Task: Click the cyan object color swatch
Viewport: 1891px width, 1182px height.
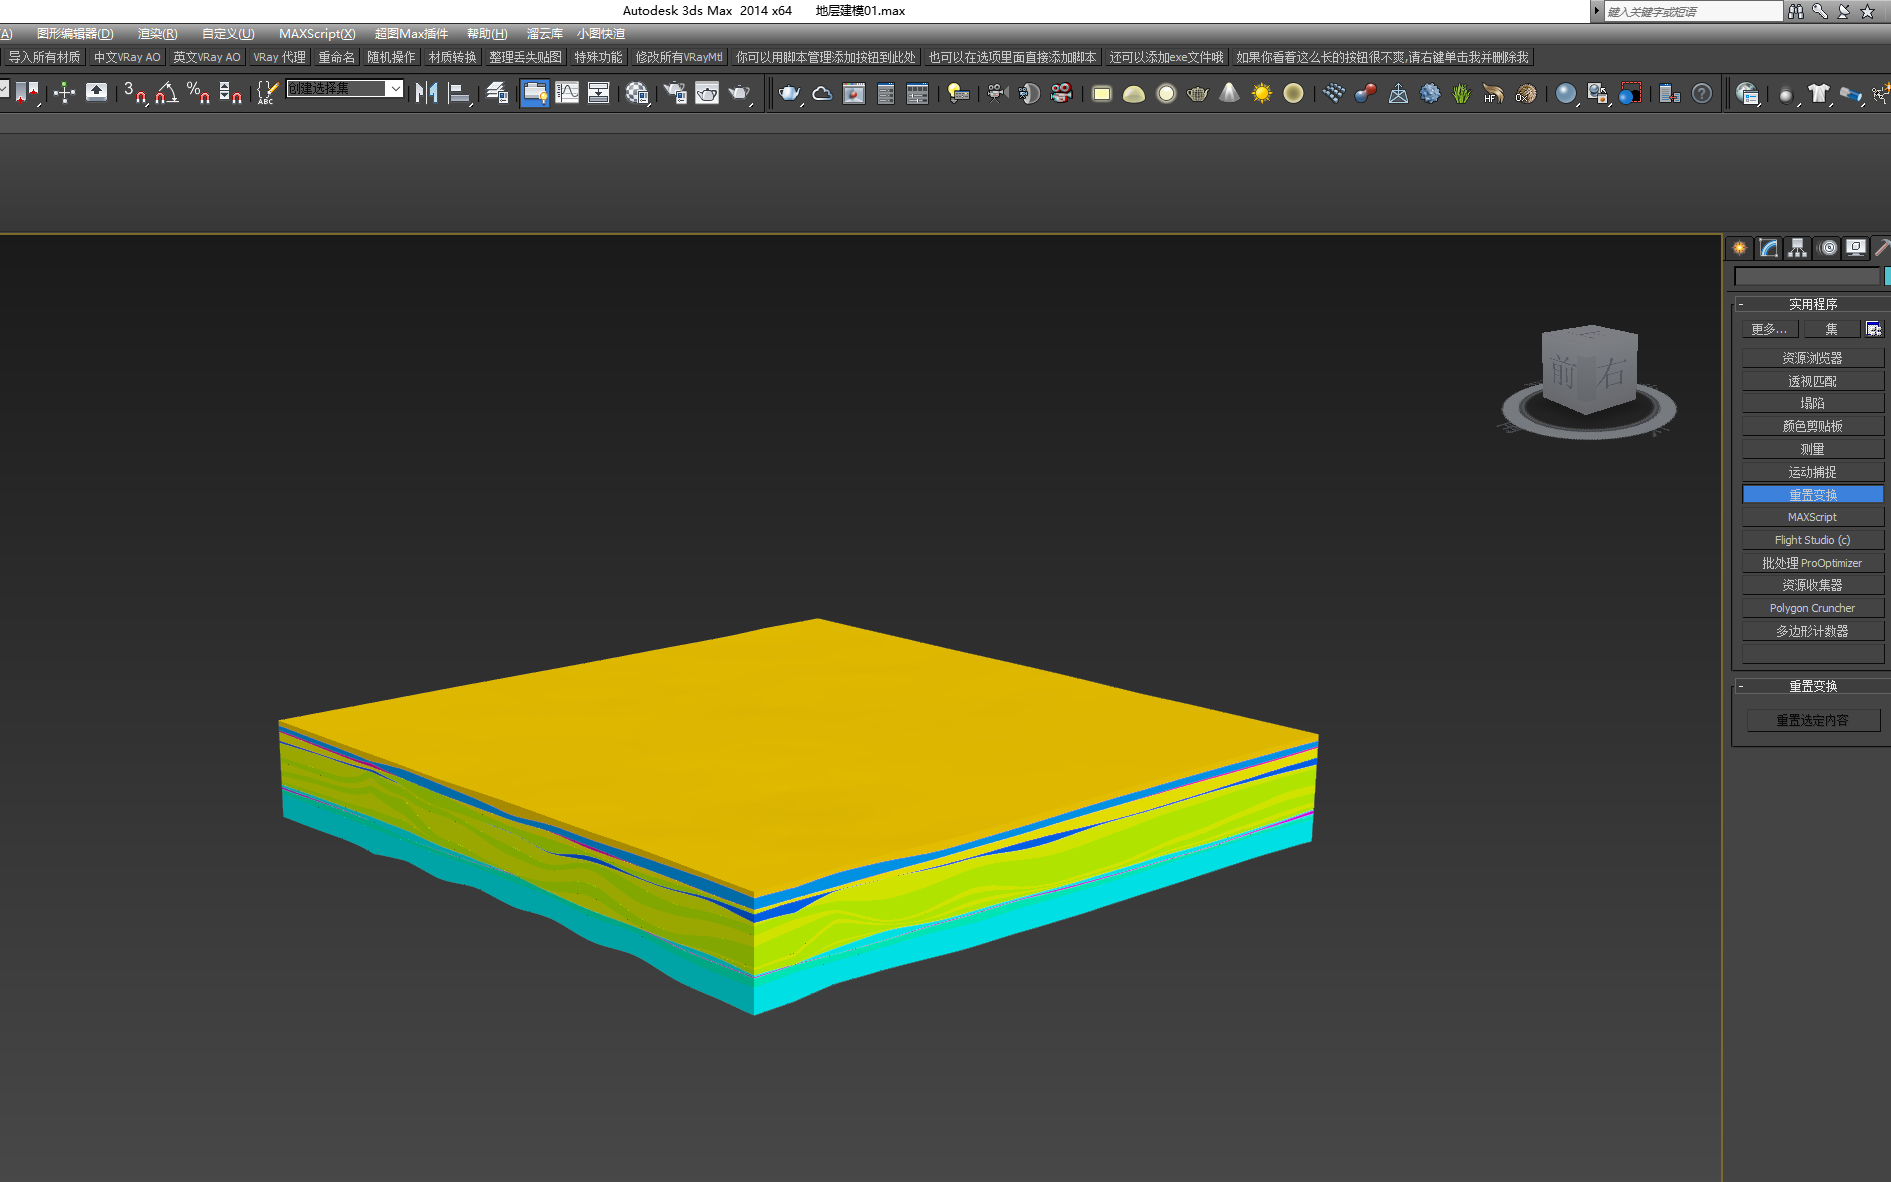Action: [1887, 276]
